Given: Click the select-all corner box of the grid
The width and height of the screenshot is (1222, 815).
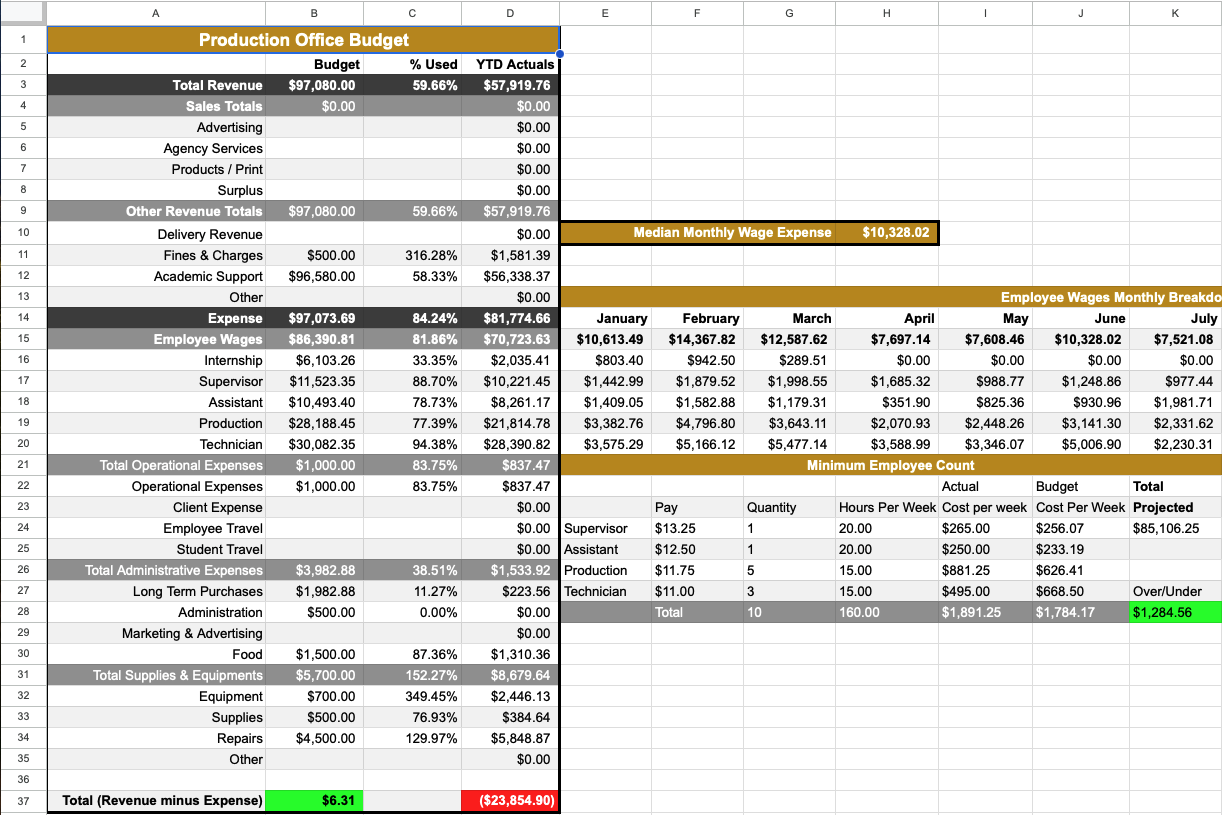Looking at the screenshot, I should click(x=22, y=13).
